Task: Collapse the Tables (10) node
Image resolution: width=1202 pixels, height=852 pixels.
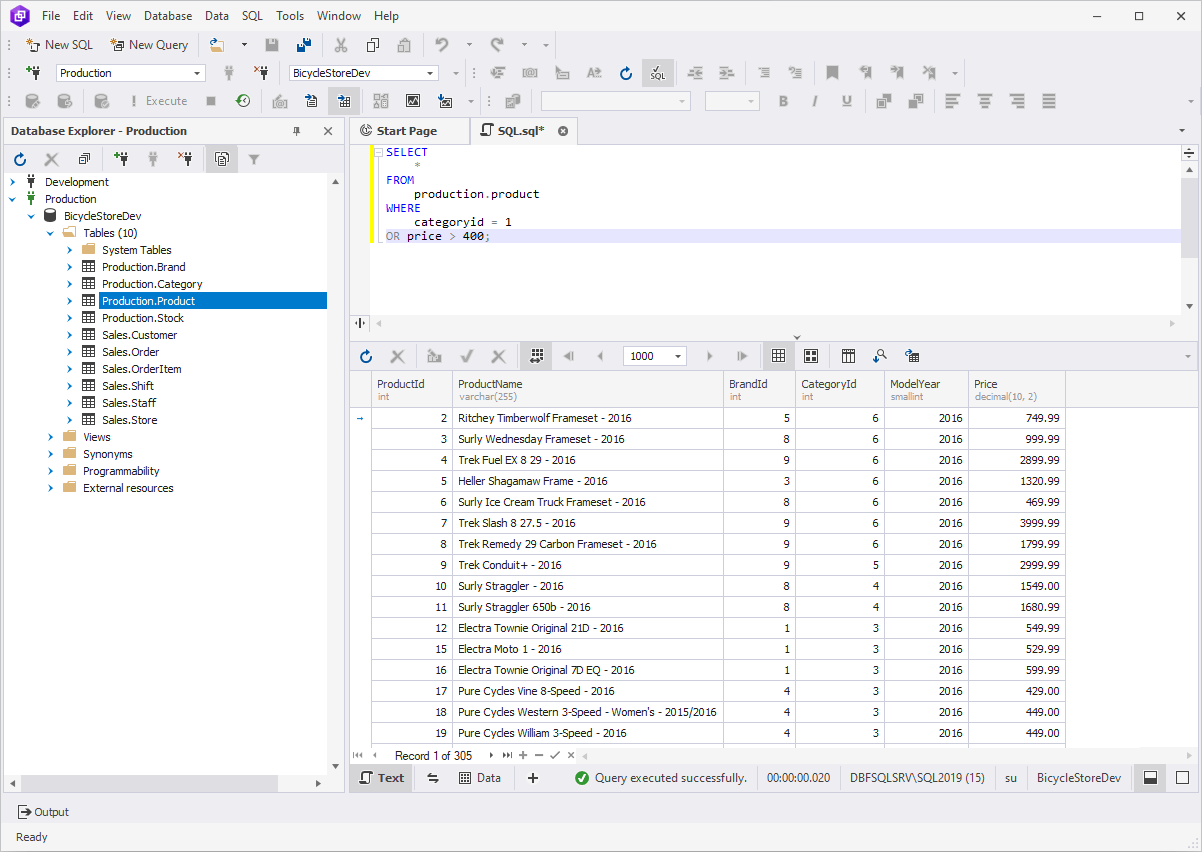Action: pyautogui.click(x=49, y=232)
